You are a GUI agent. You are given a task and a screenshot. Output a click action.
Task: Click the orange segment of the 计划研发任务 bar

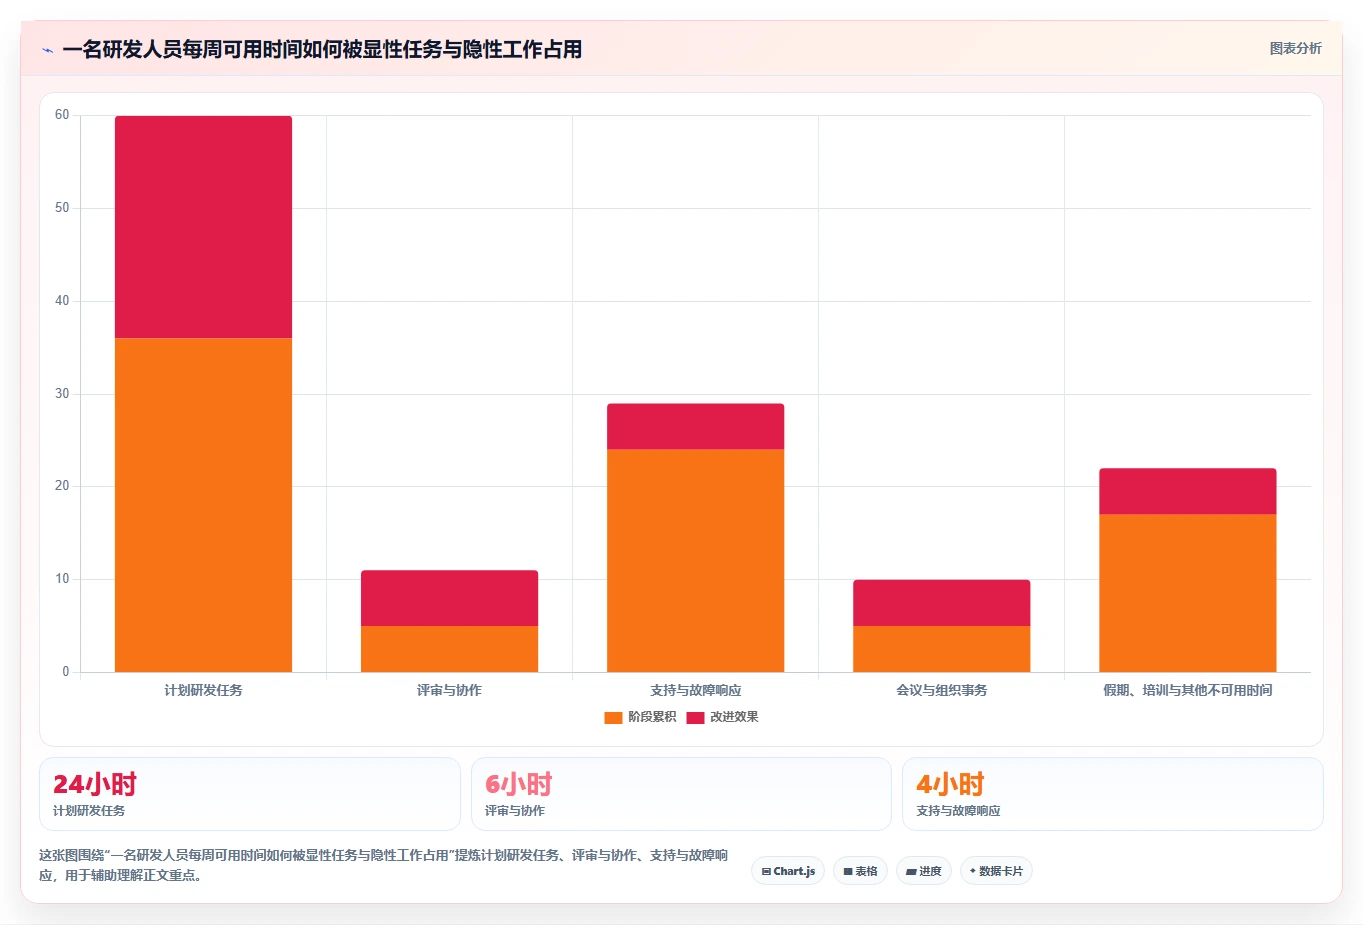pos(203,505)
